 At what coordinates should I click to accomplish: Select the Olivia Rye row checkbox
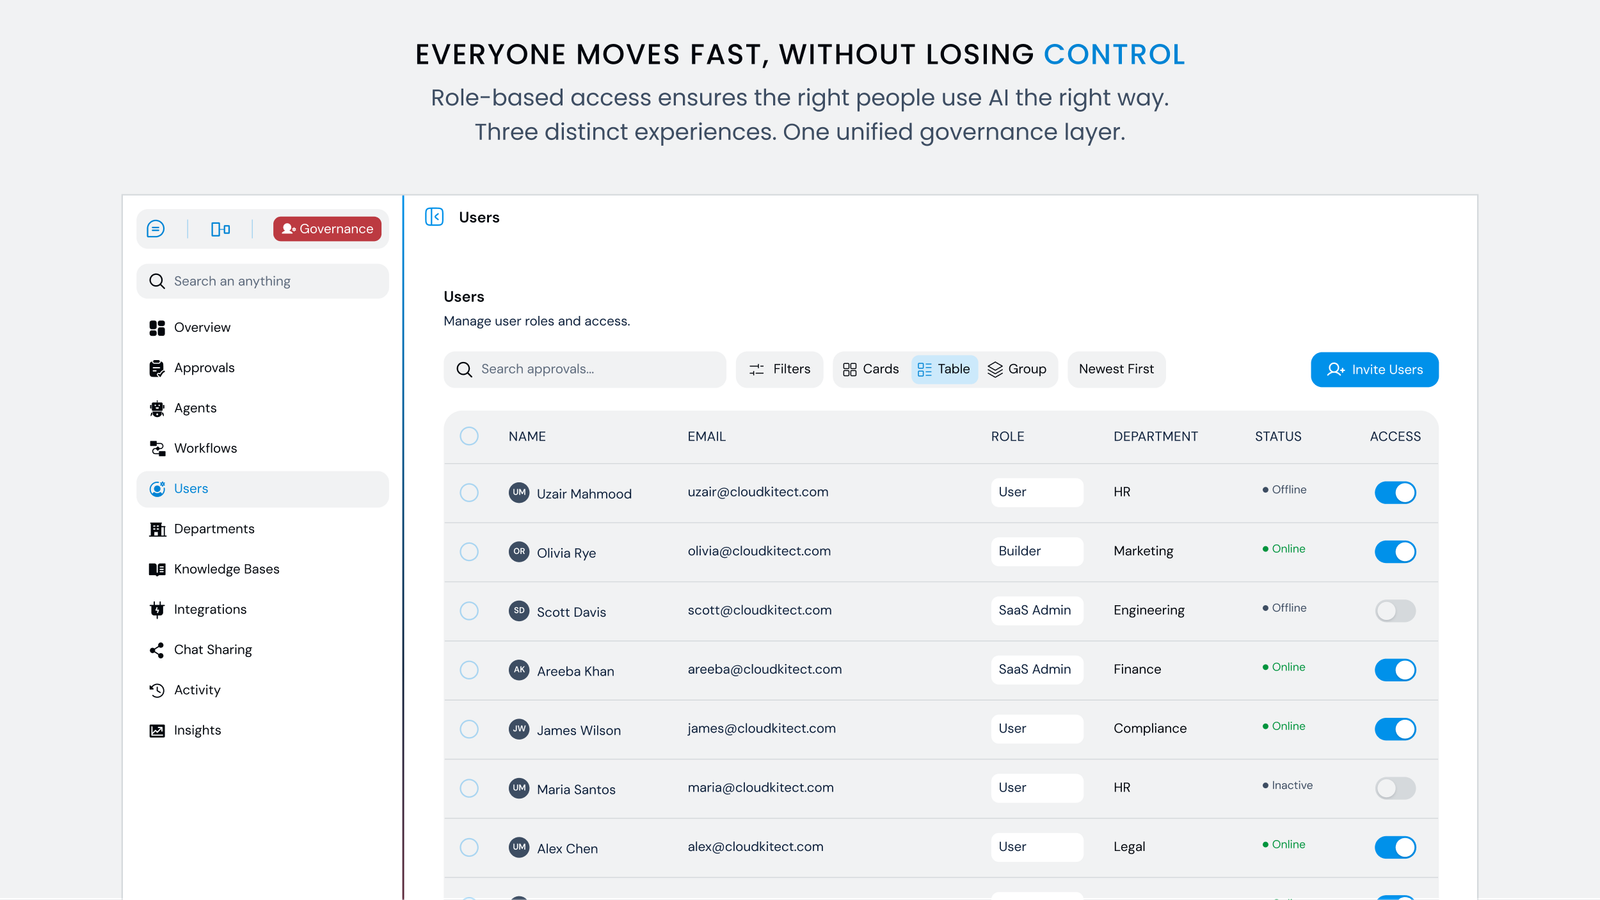[469, 552]
